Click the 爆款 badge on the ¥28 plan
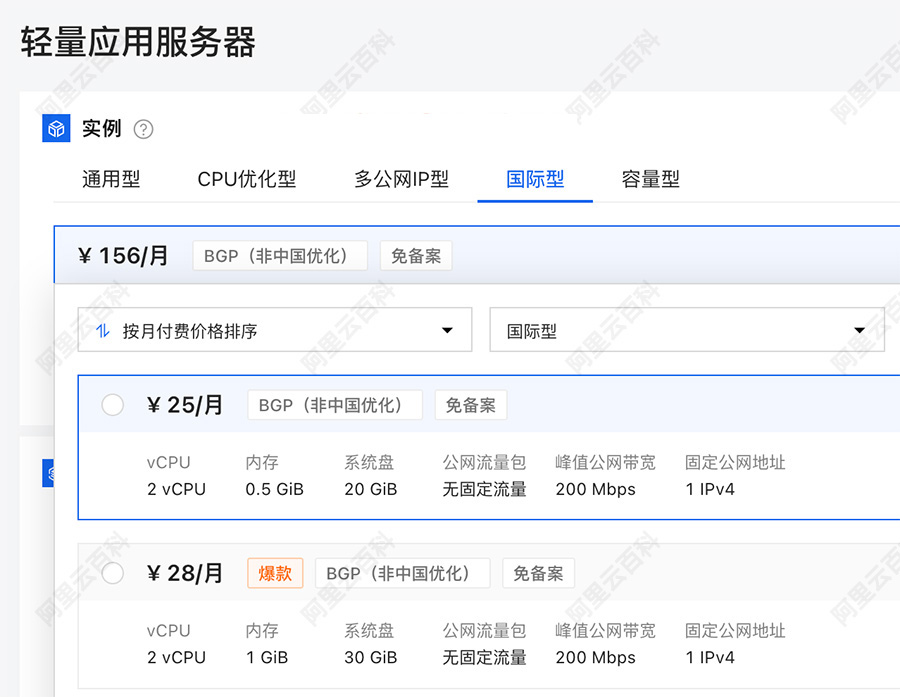Screen dimensions: 900x697 (275, 573)
